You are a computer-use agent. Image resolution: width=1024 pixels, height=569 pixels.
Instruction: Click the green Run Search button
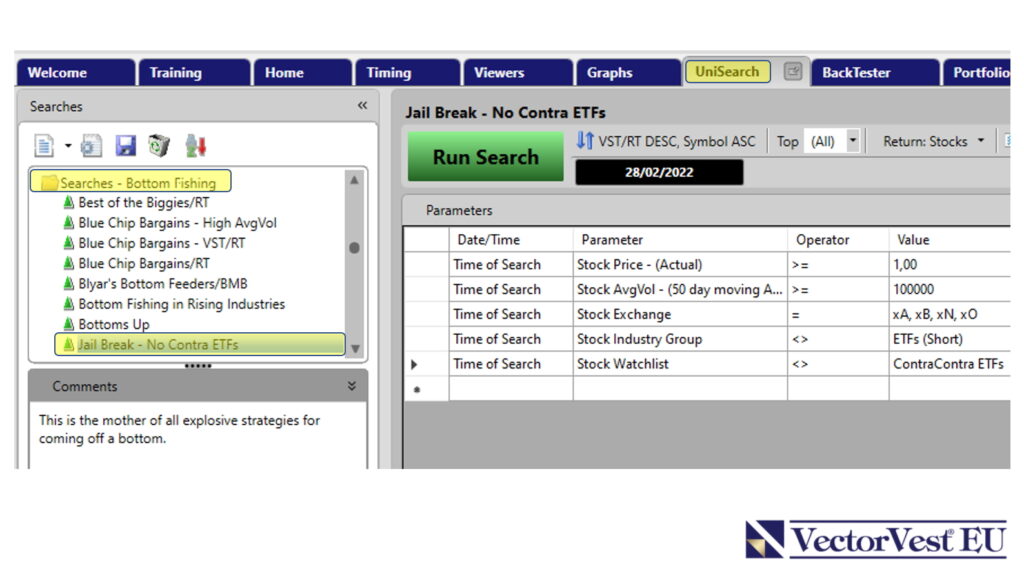click(486, 157)
